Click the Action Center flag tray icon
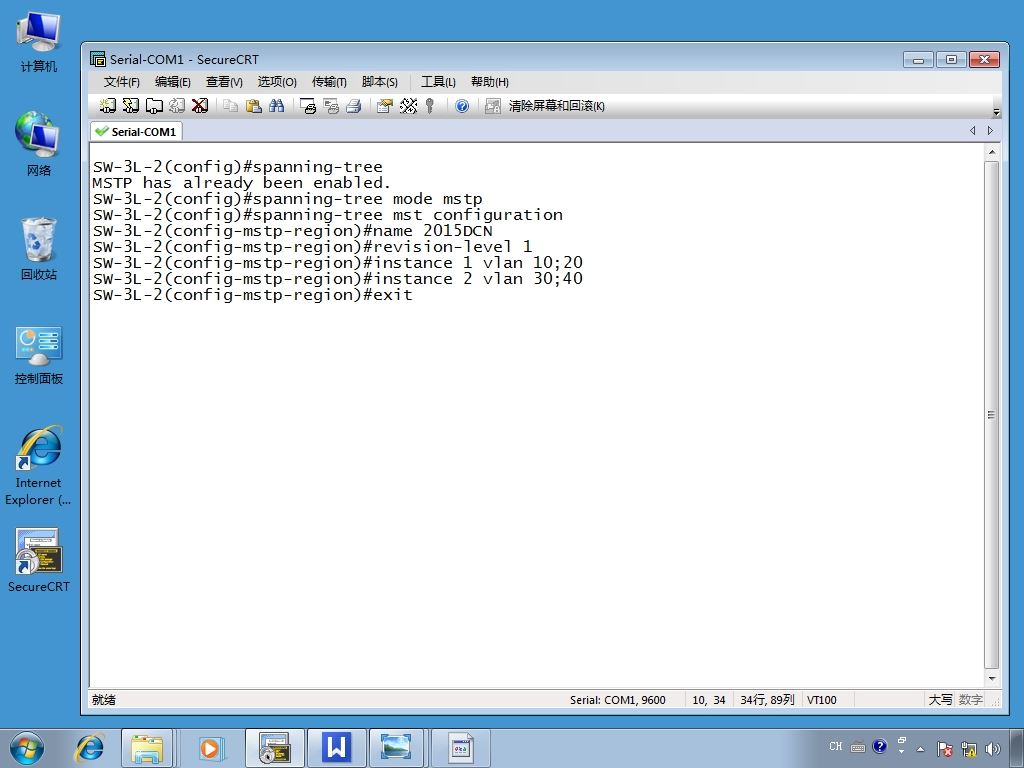This screenshot has width=1024, height=768. click(944, 748)
